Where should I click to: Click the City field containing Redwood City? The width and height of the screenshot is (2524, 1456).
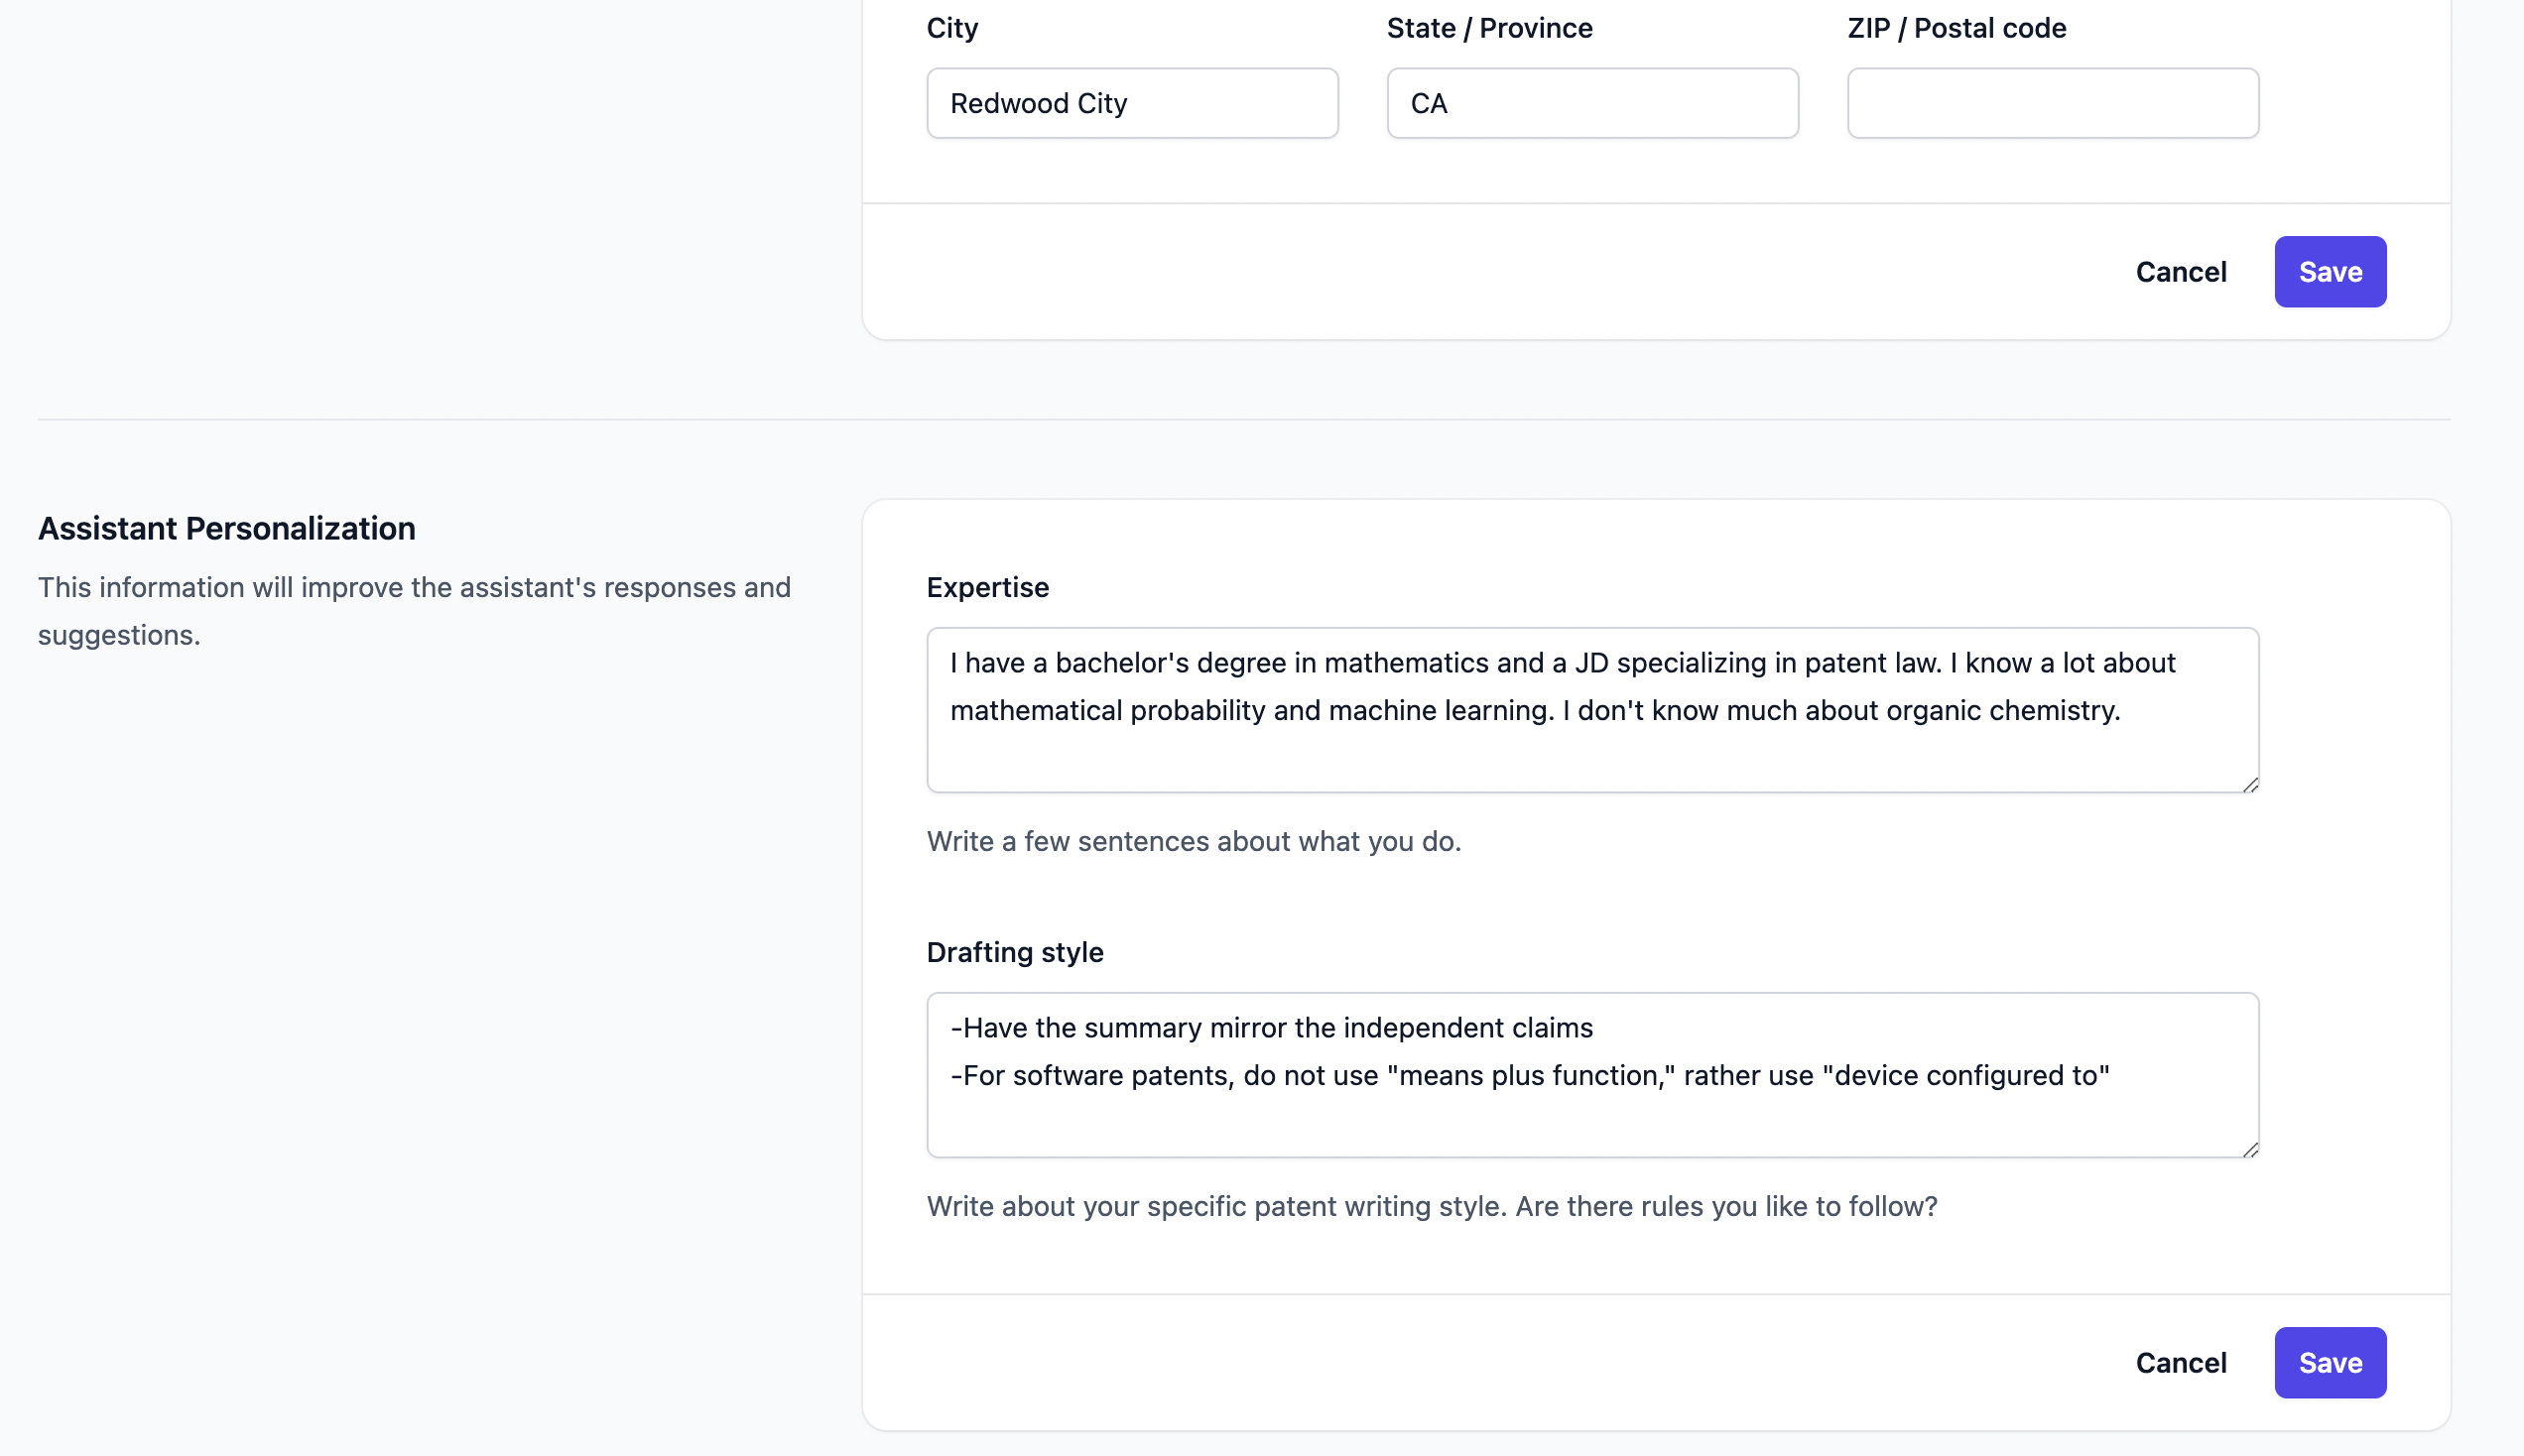(1131, 103)
